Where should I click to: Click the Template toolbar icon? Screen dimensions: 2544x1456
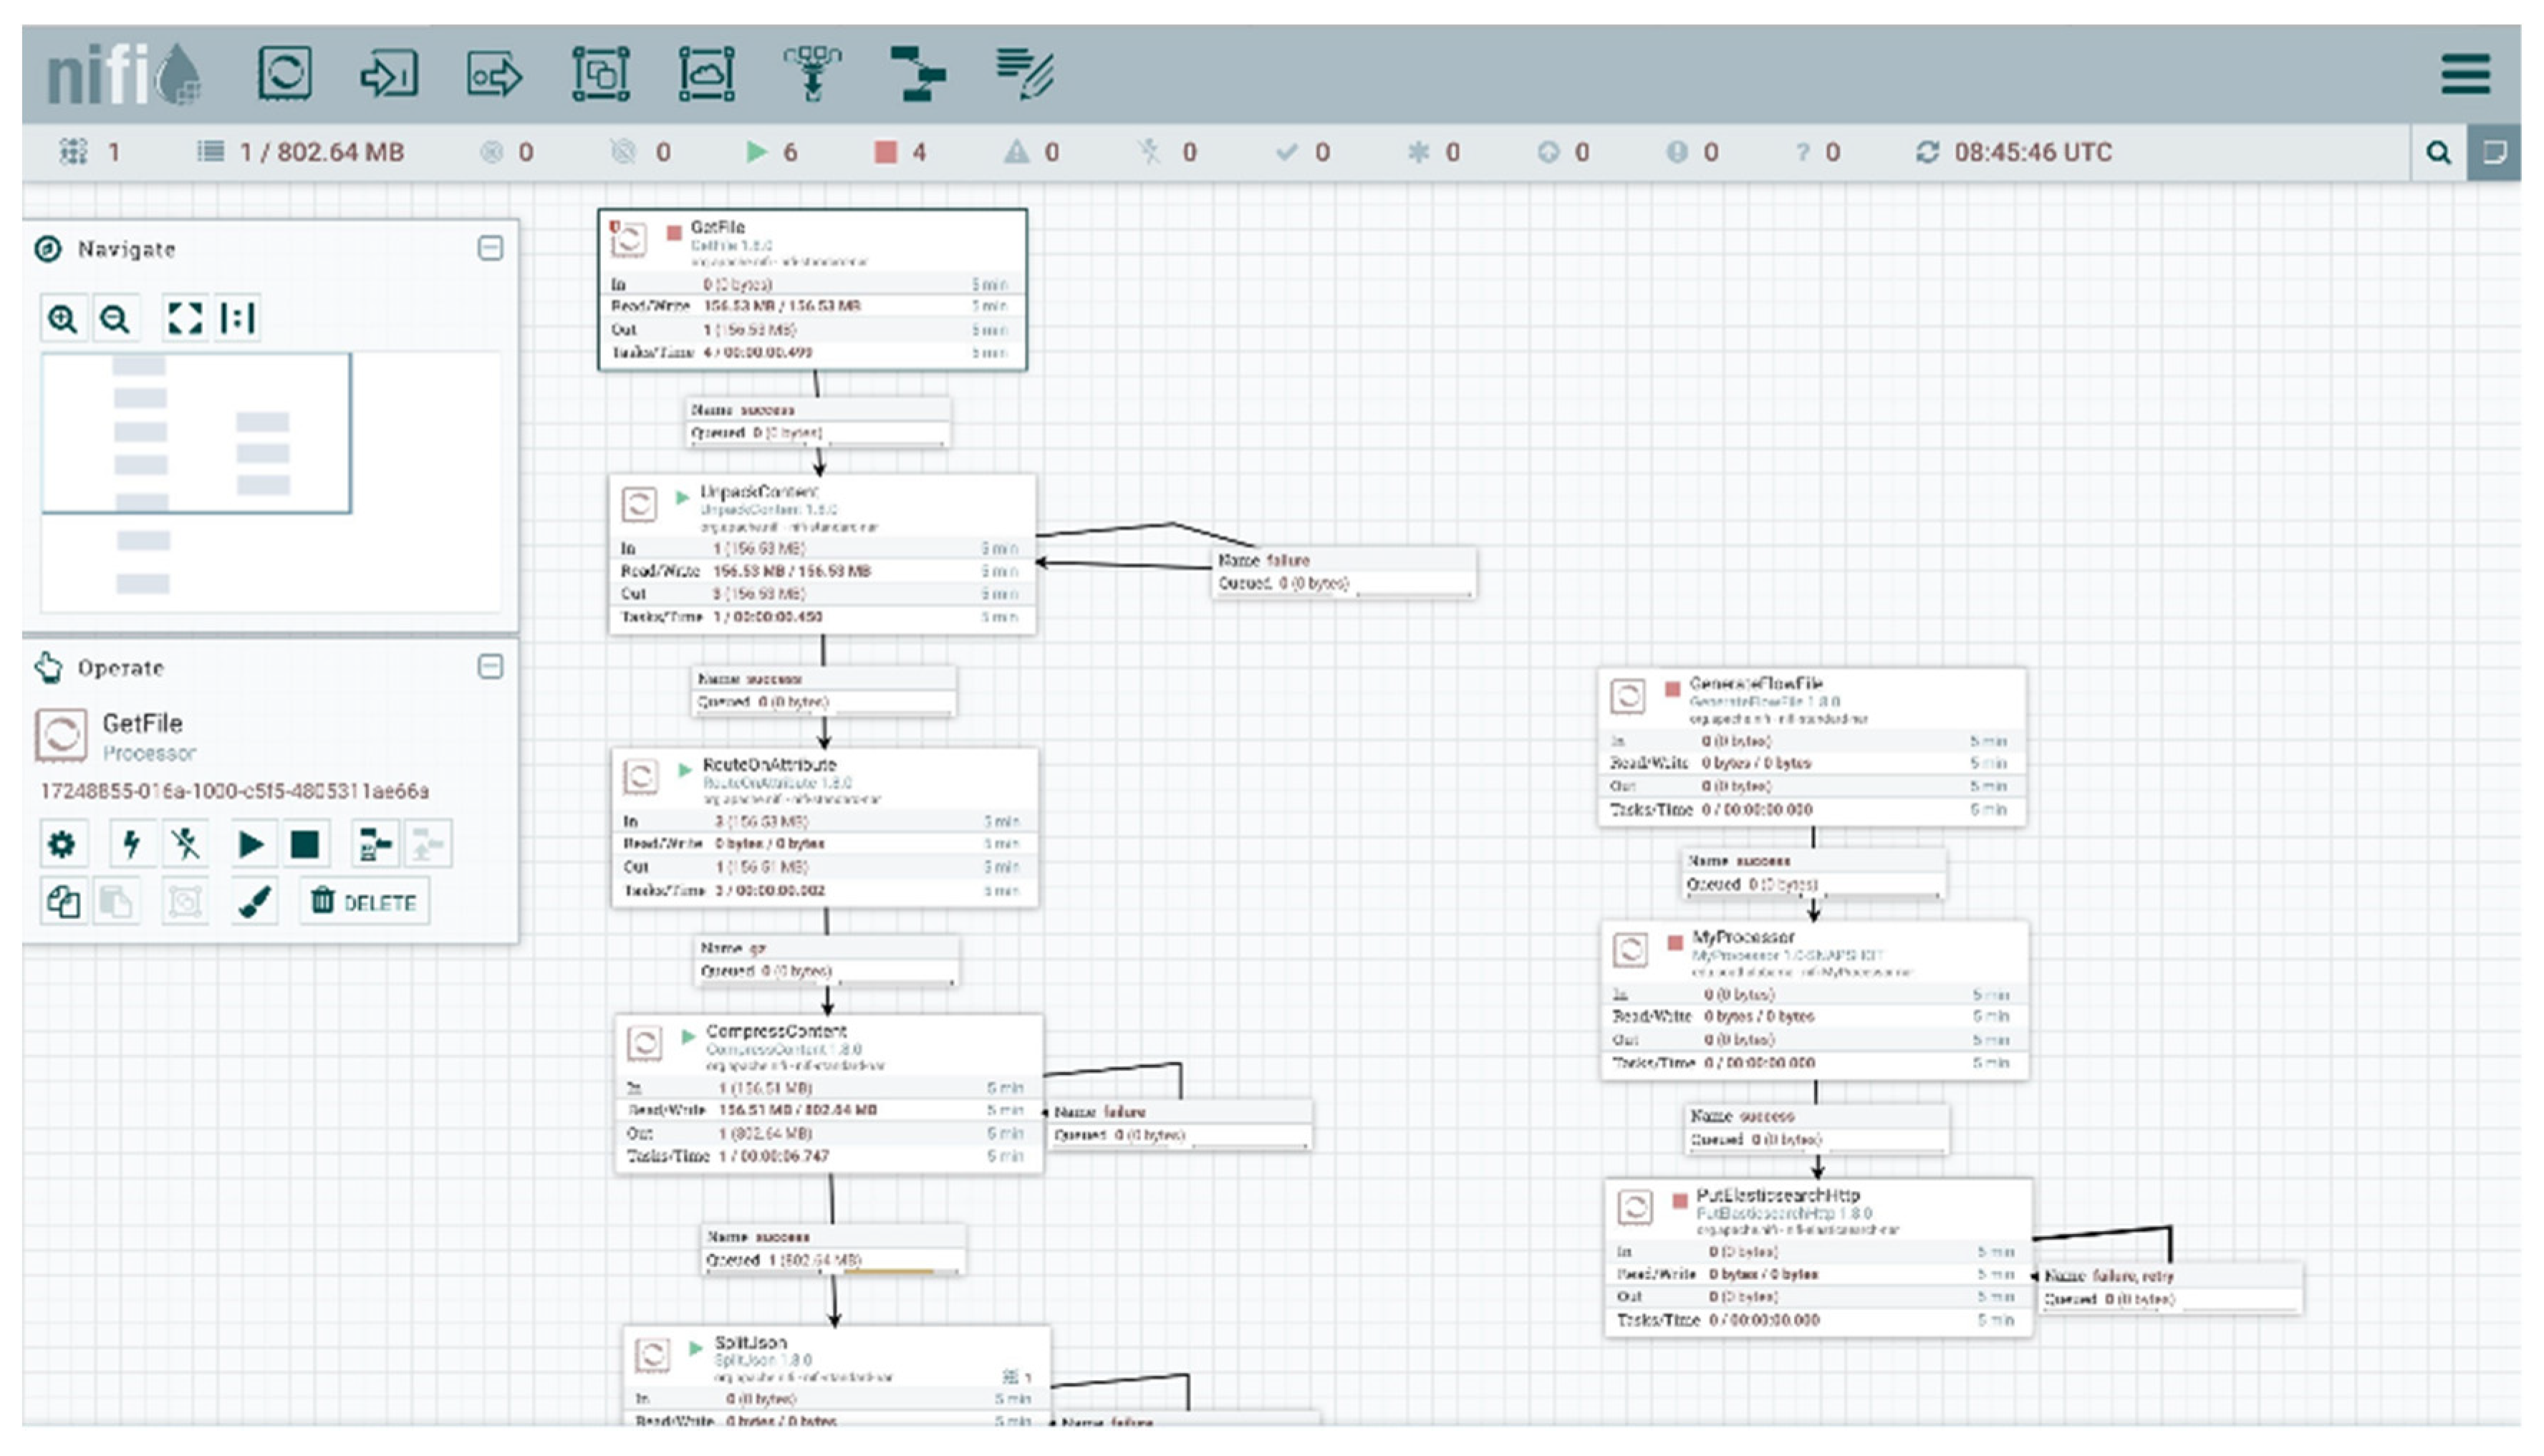(917, 74)
